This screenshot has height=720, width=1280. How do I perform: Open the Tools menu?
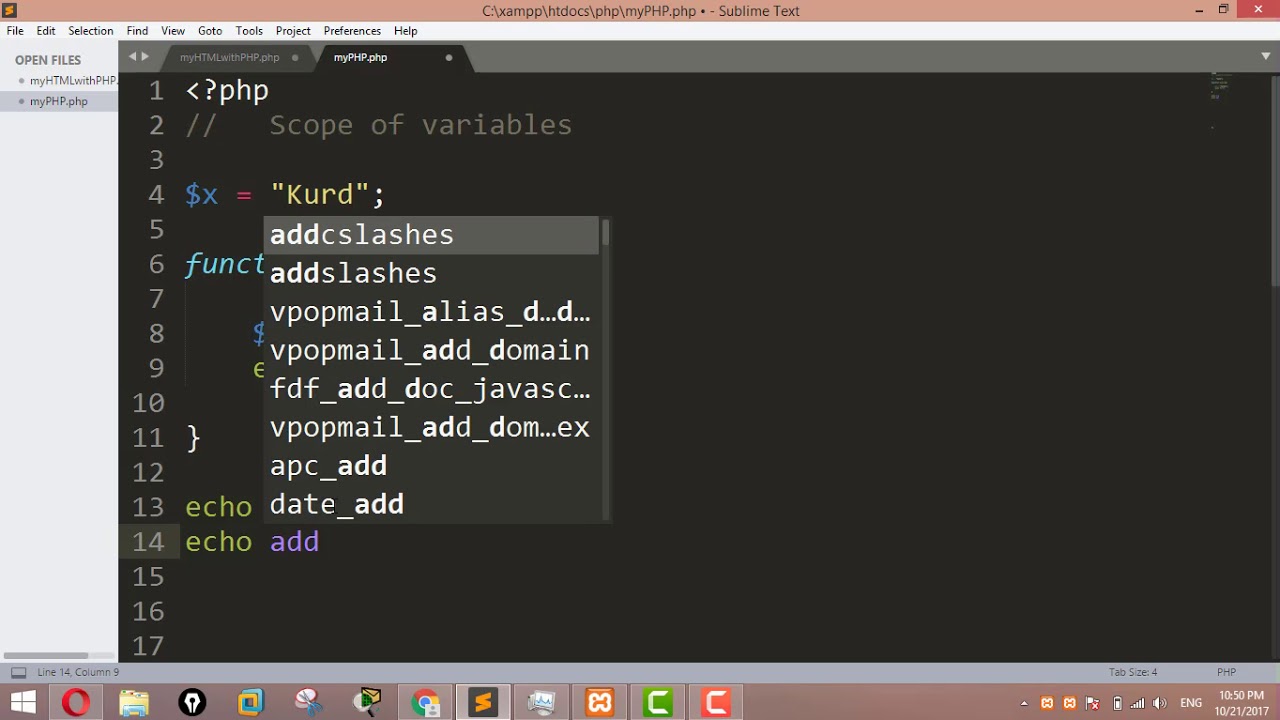pos(249,31)
